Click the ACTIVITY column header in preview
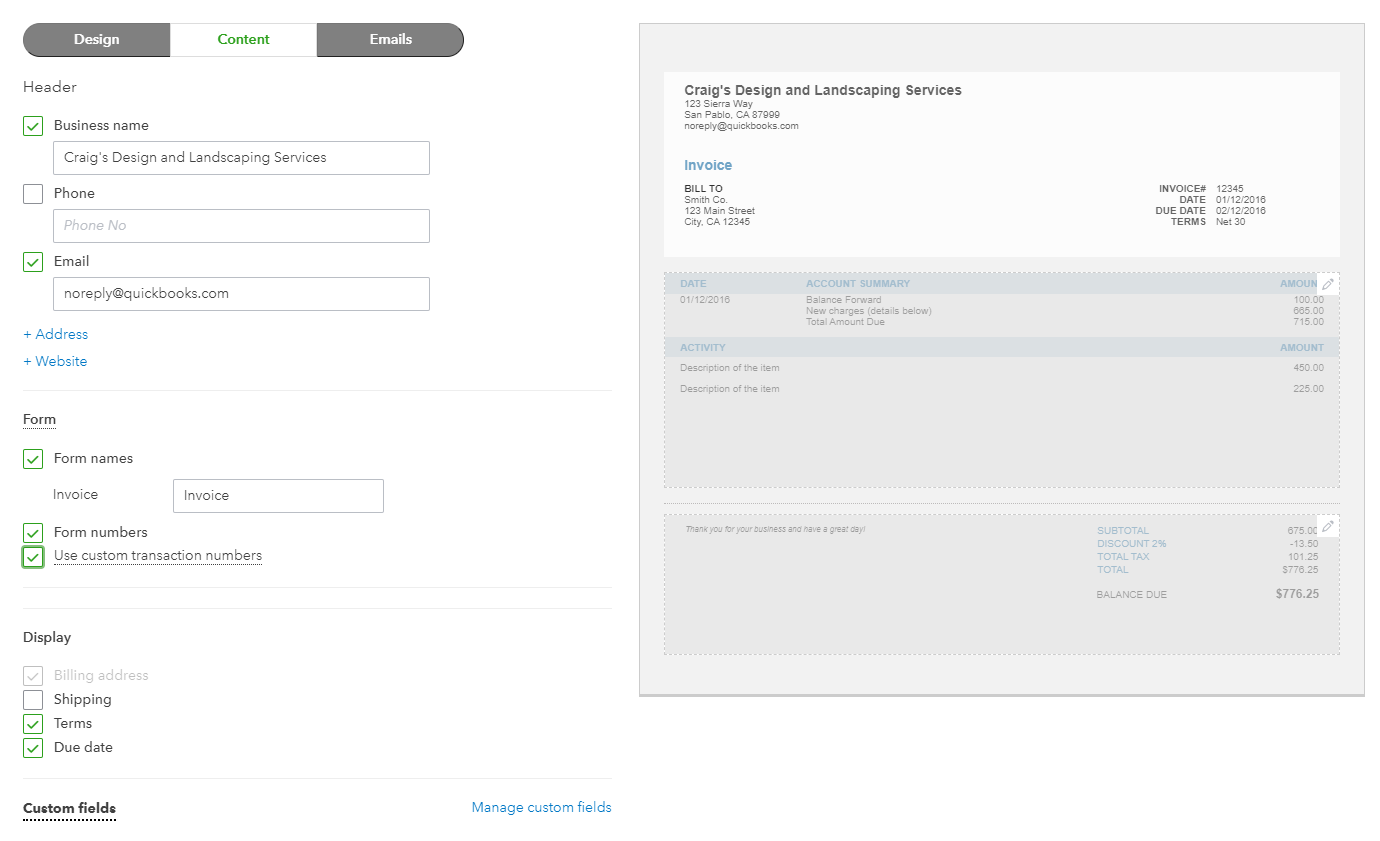This screenshot has height=841, width=1380. click(703, 348)
